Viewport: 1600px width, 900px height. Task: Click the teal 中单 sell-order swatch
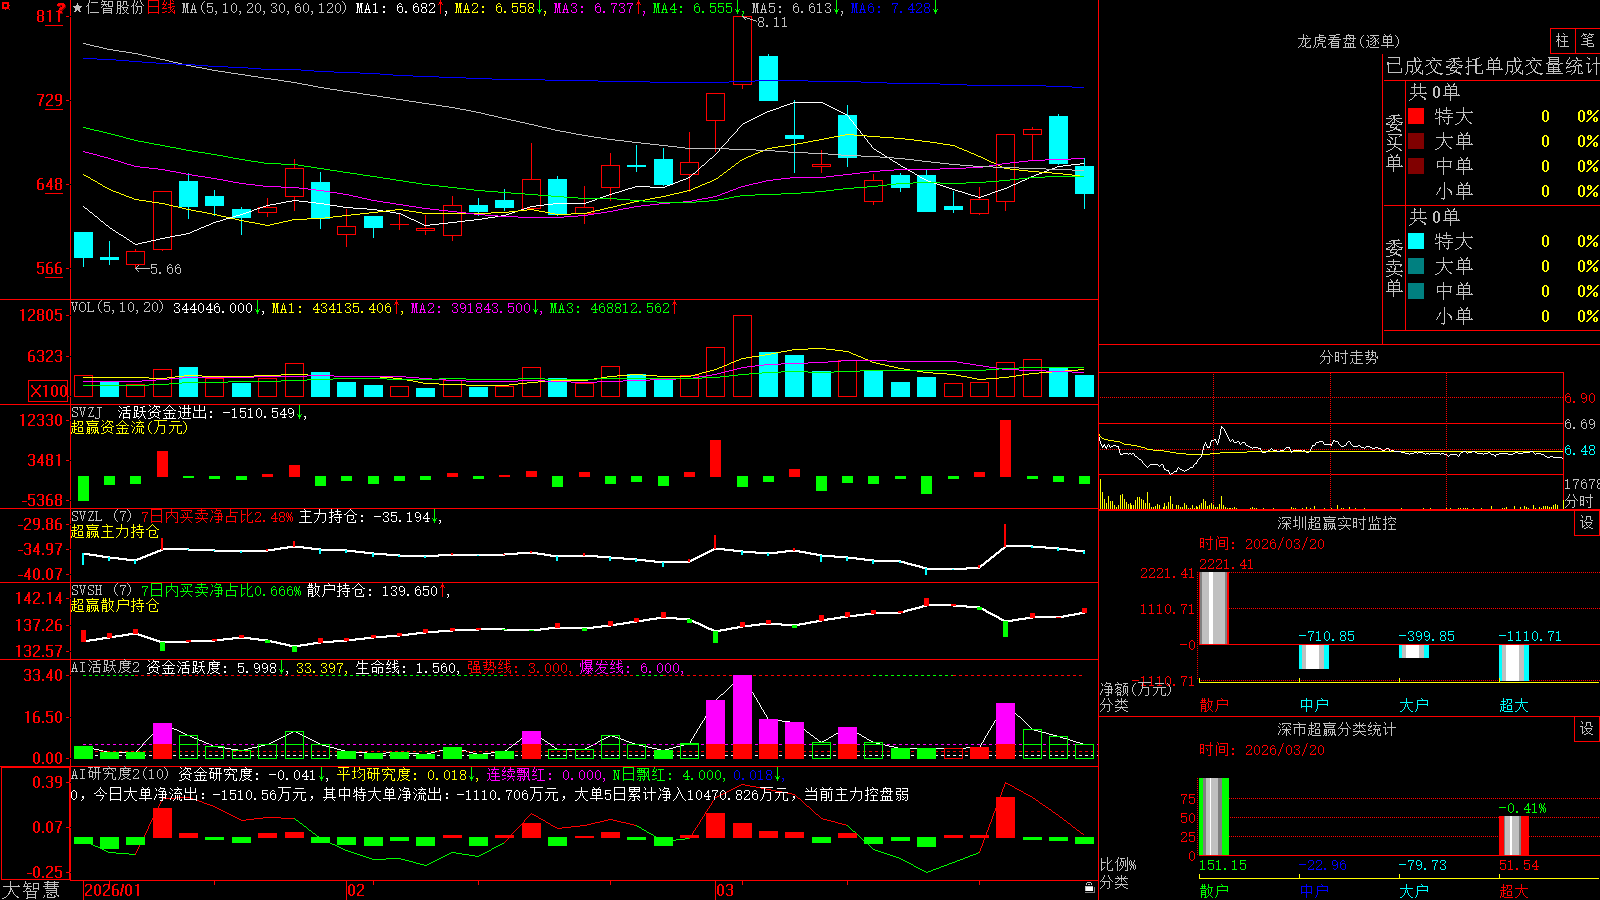[x=1416, y=291]
